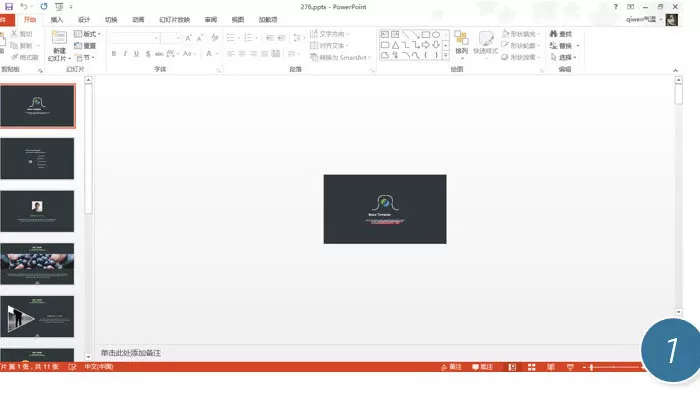Open Align Text (对齐文本) dropdown

(329, 46)
